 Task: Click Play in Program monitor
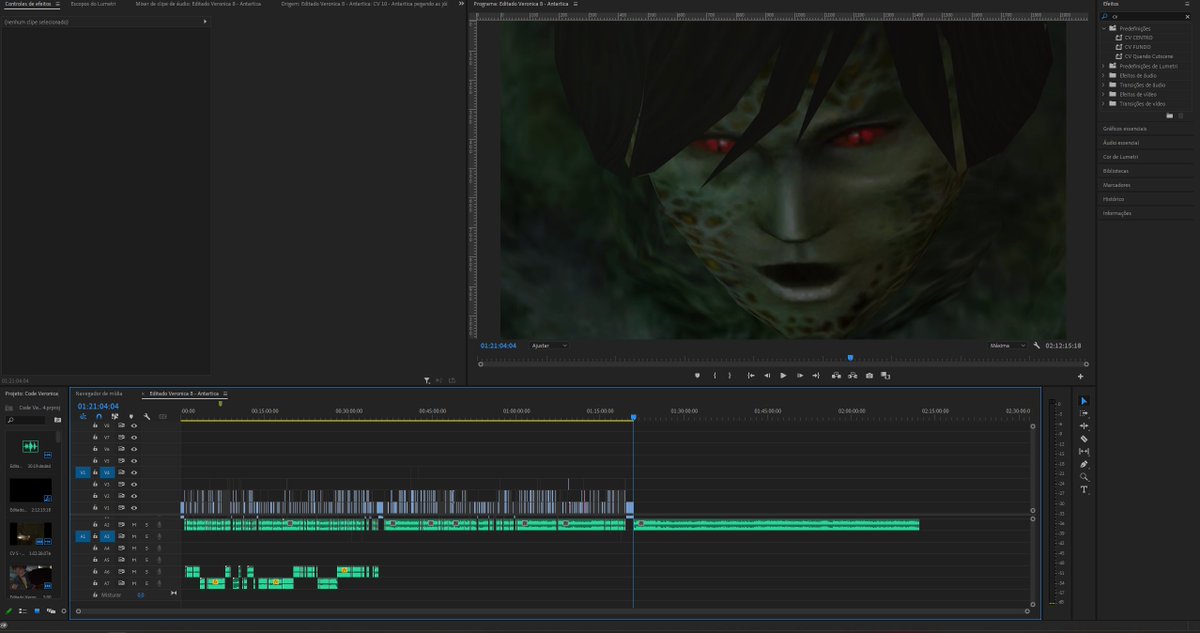tap(783, 376)
